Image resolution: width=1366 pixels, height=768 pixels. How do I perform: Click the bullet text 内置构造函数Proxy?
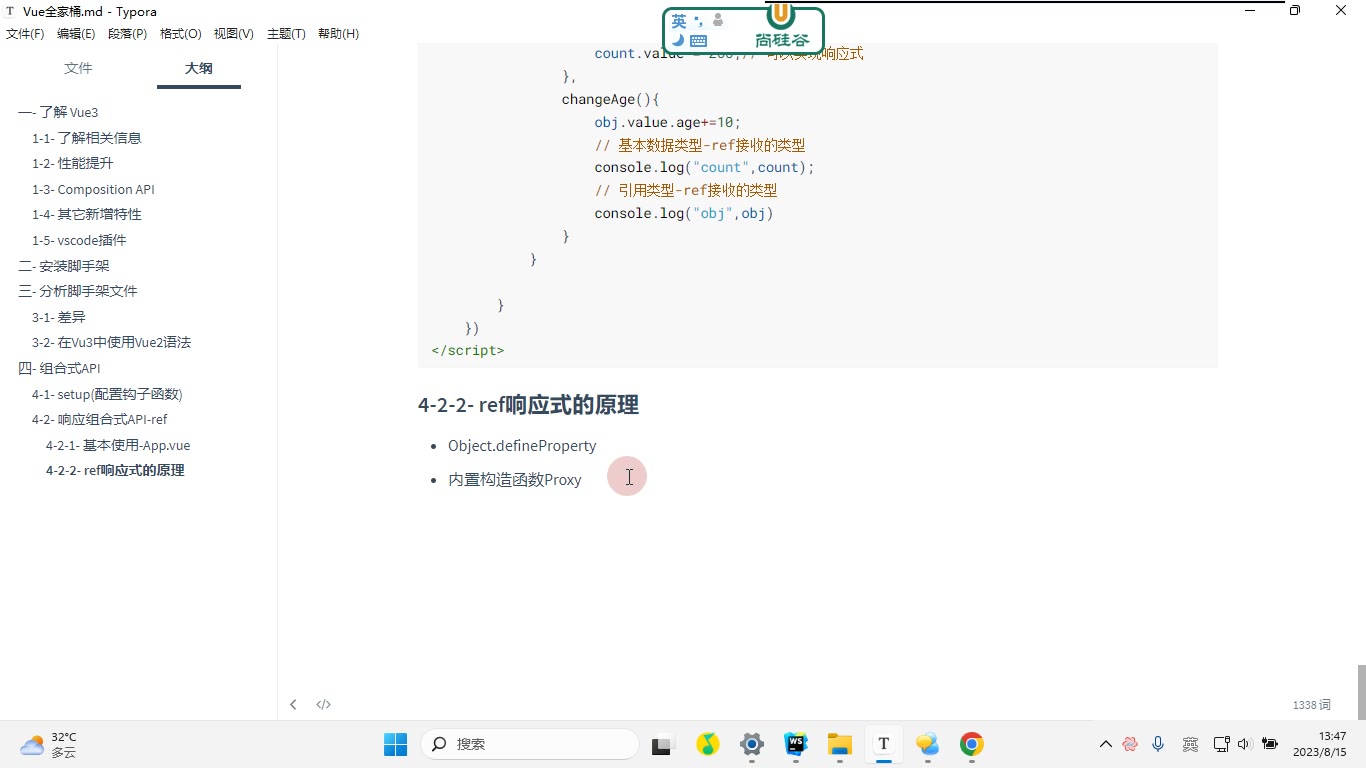515,480
